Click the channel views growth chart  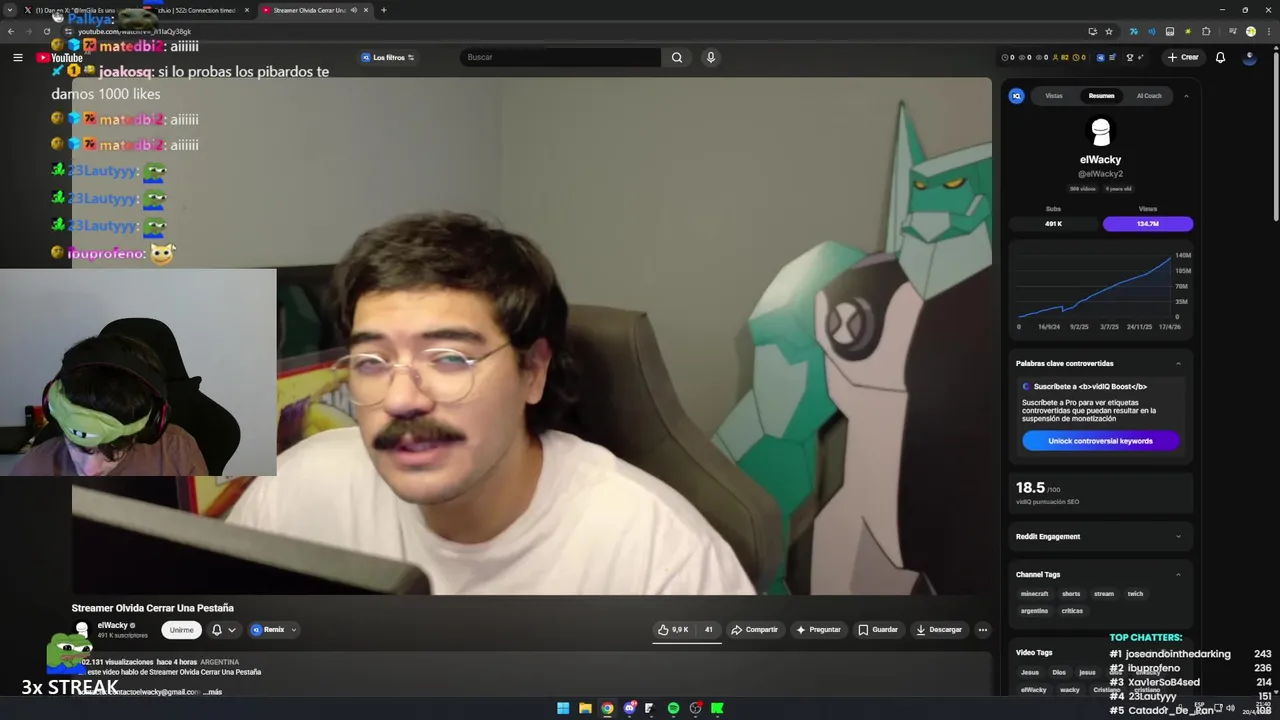(1100, 288)
